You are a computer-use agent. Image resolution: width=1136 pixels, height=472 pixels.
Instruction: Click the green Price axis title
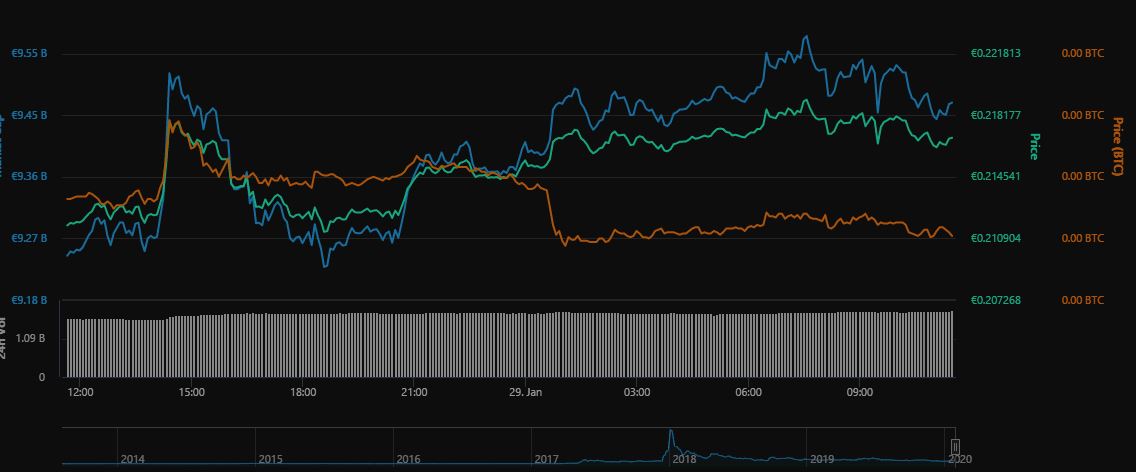[1035, 146]
